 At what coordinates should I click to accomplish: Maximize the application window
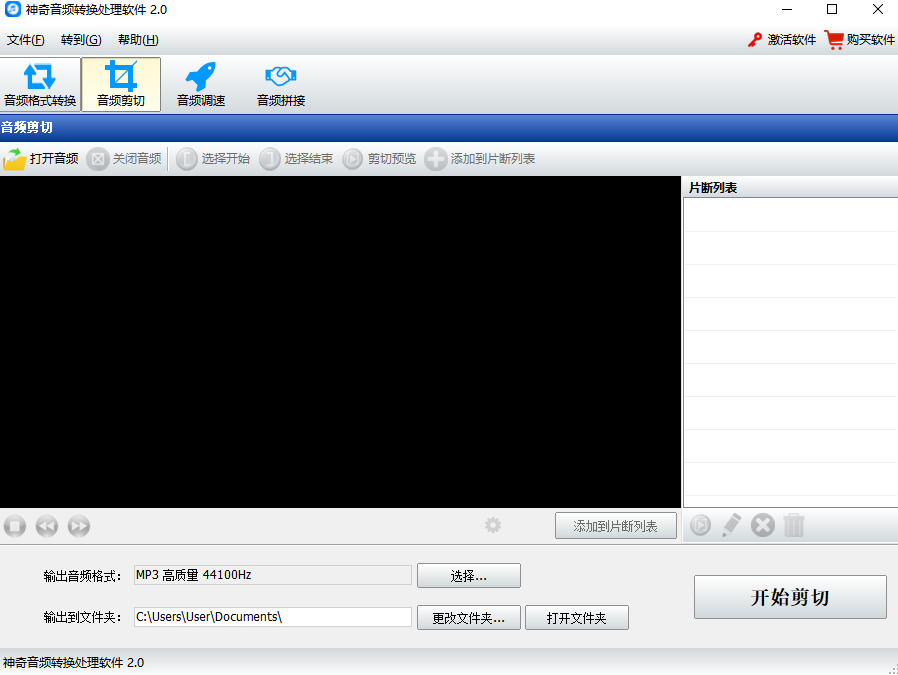pos(832,9)
